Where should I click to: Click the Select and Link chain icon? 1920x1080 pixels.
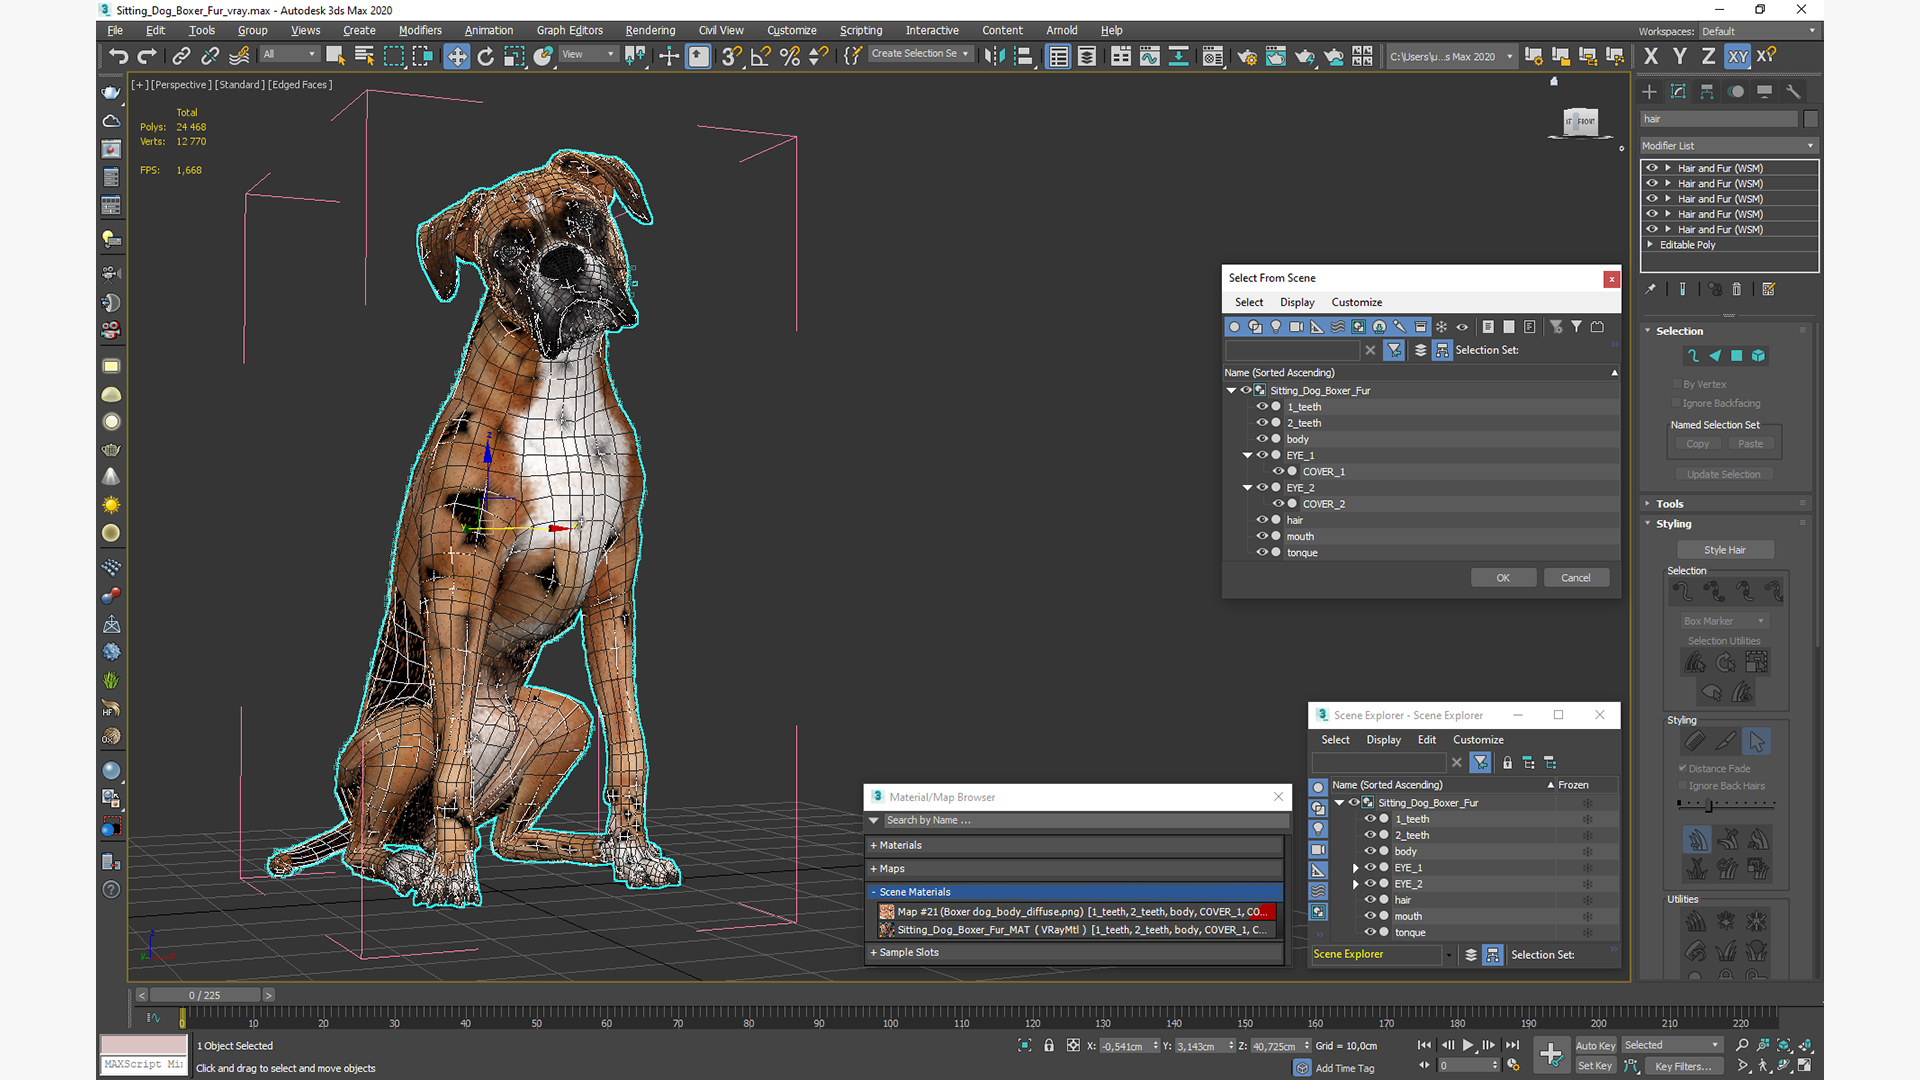pos(181,56)
